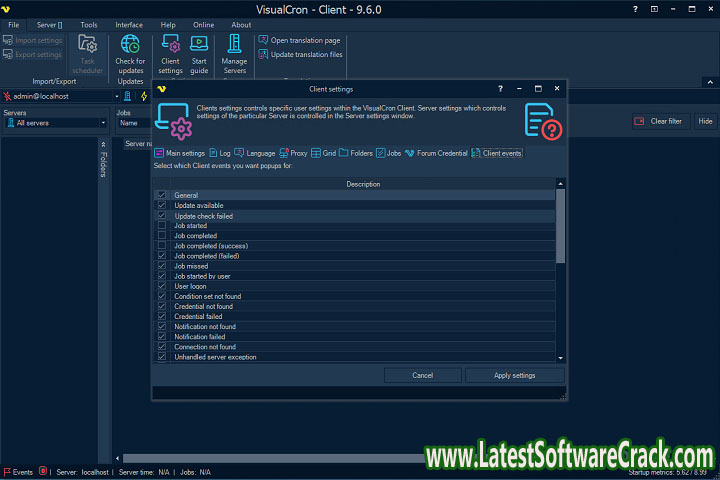Viewport: 720px width, 480px height.
Task: Click the Apply settings button
Action: tap(514, 375)
